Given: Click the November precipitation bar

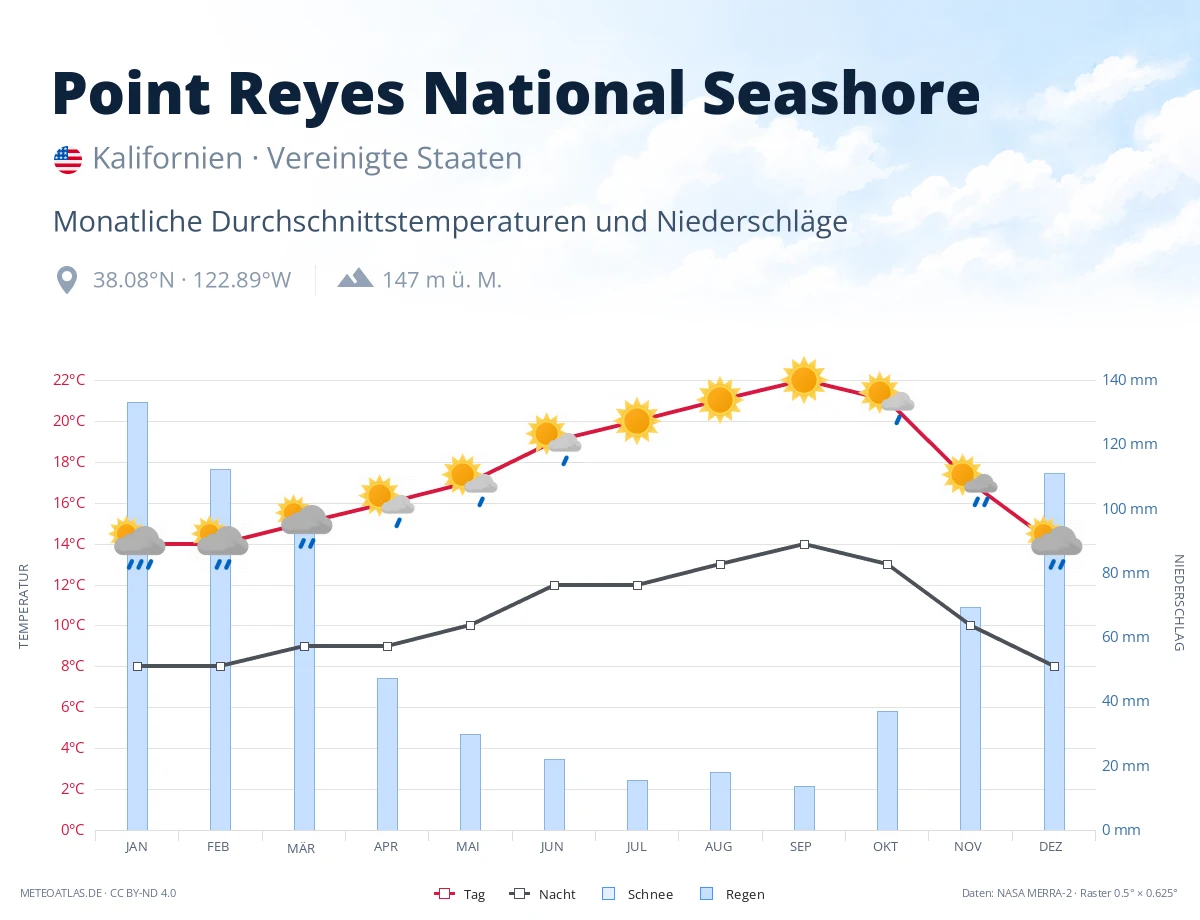Looking at the screenshot, I should click(x=970, y=719).
